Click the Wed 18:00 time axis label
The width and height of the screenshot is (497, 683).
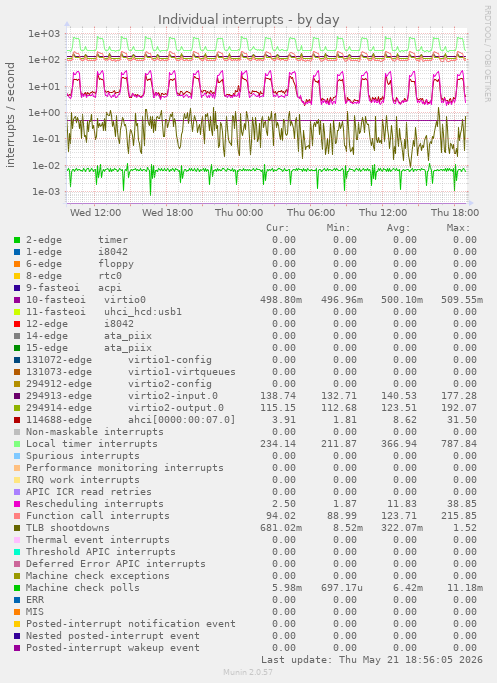167,213
